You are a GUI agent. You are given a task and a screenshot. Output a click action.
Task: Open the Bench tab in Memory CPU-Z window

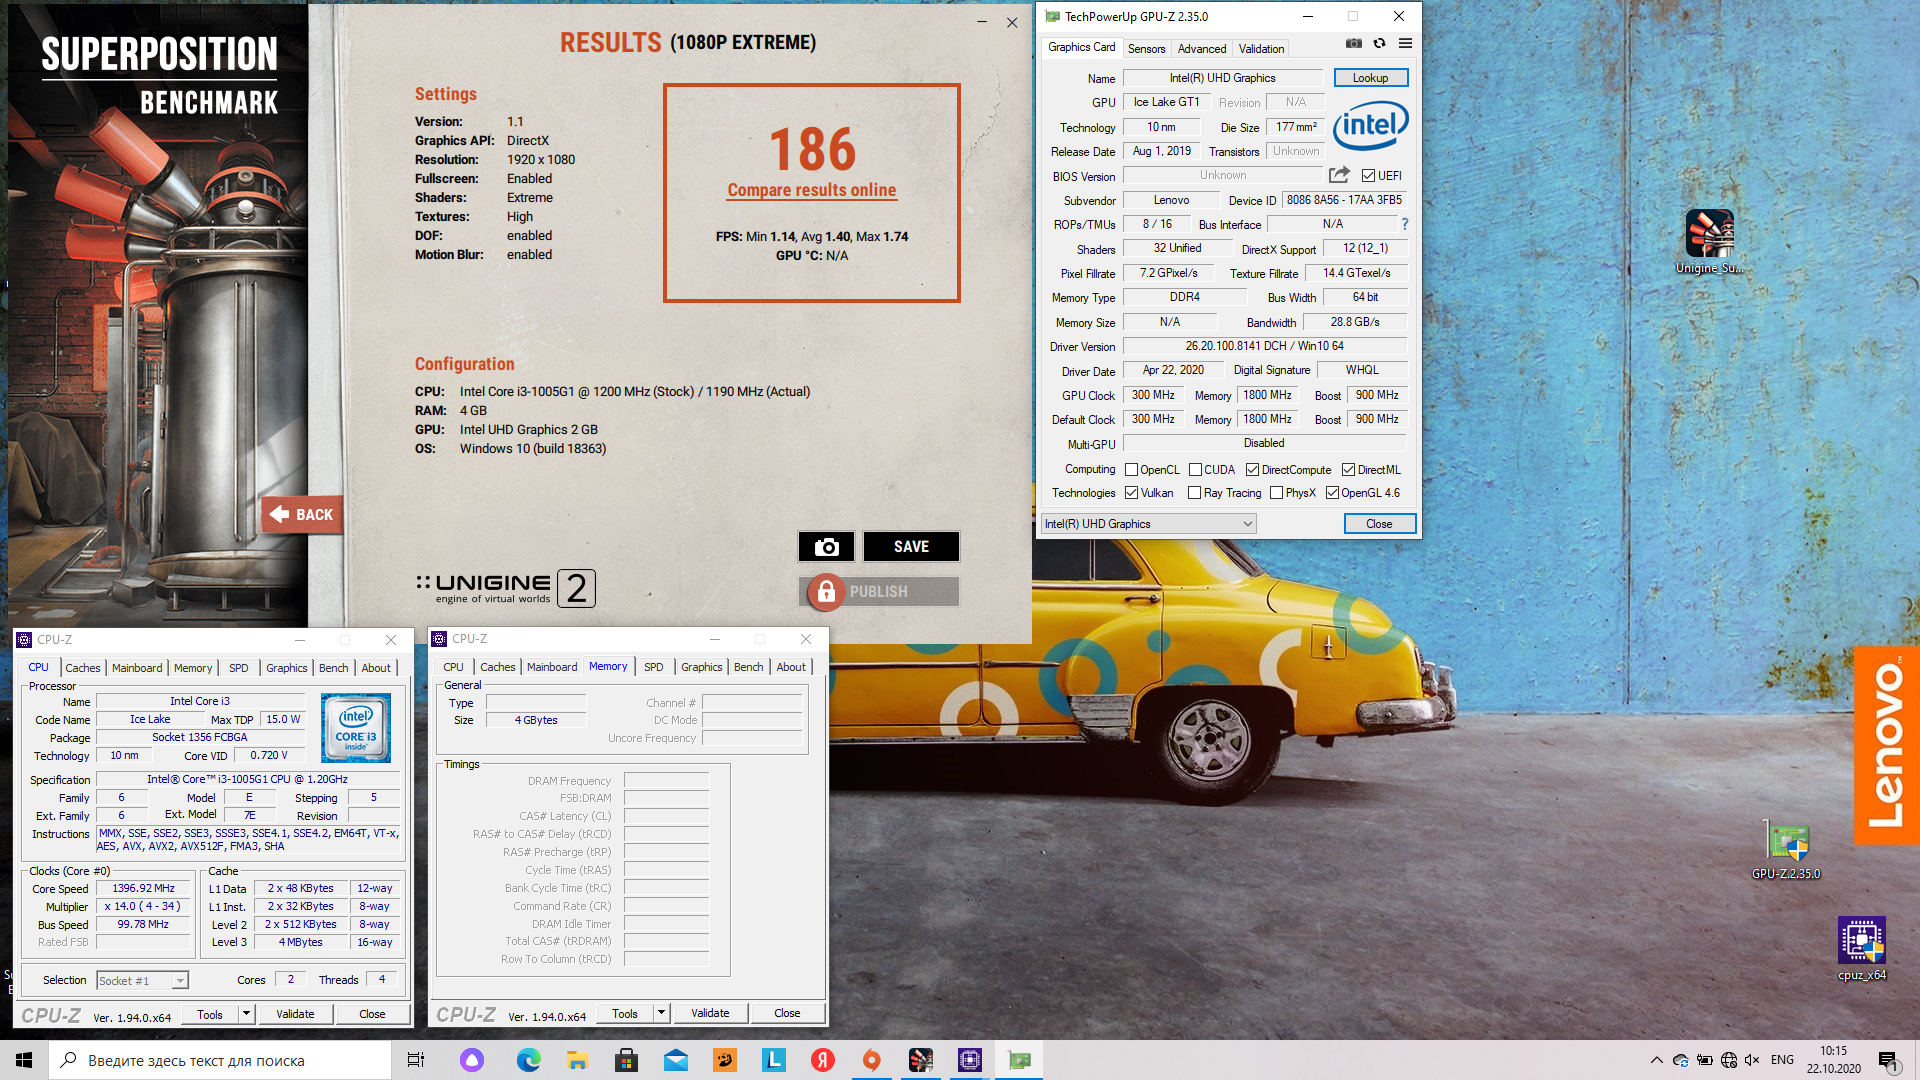click(749, 667)
